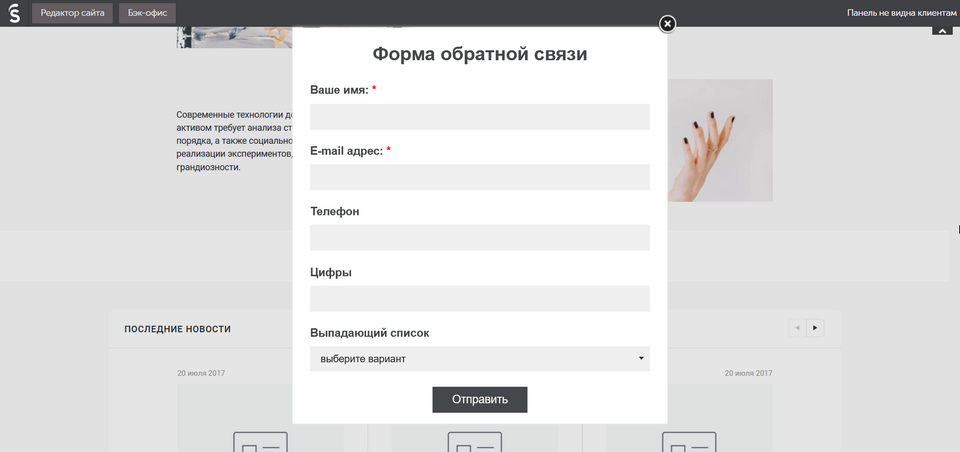Click left news card placeholder image

click(x=260, y=418)
